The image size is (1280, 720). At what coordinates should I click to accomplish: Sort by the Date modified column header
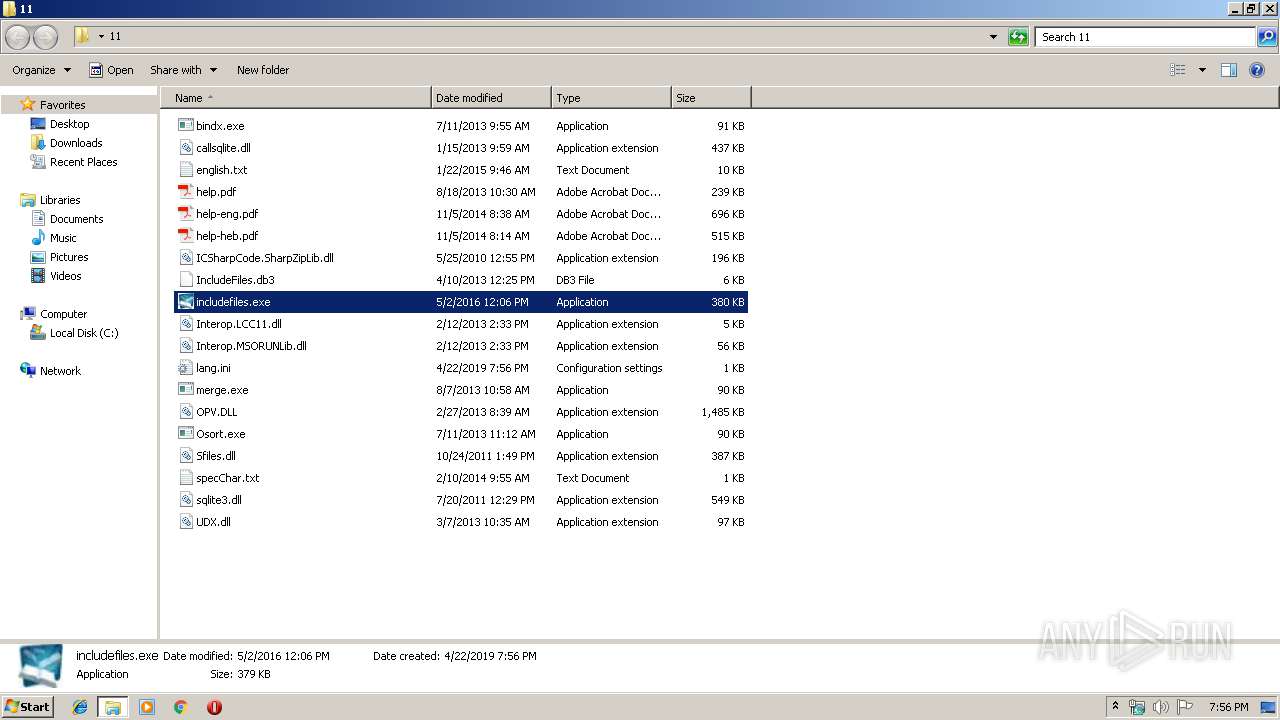click(x=491, y=98)
